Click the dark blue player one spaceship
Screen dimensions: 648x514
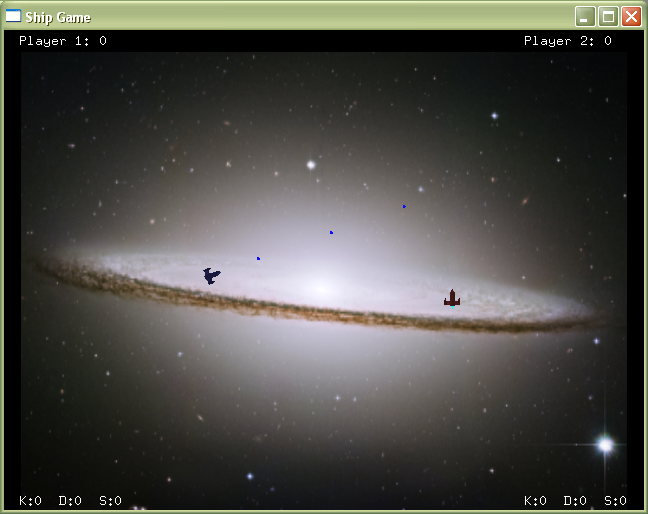click(212, 276)
